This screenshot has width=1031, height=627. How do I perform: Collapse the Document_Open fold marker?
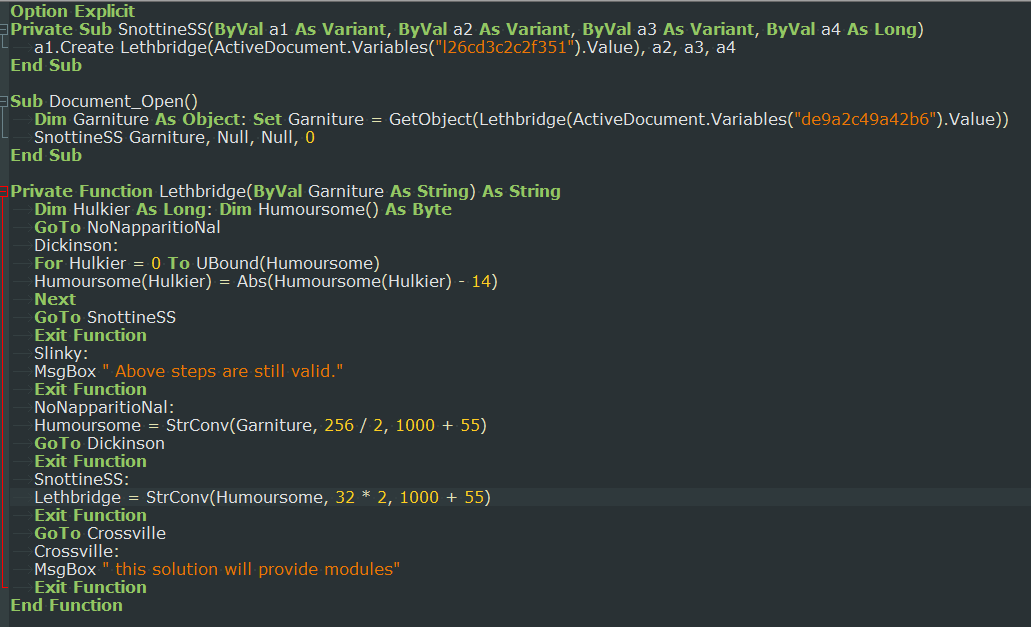tap(5, 101)
